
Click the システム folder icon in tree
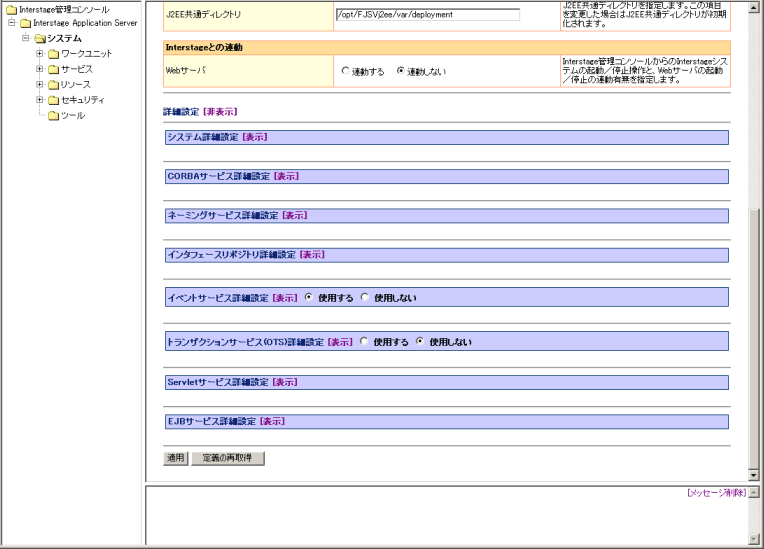click(x=40, y=38)
